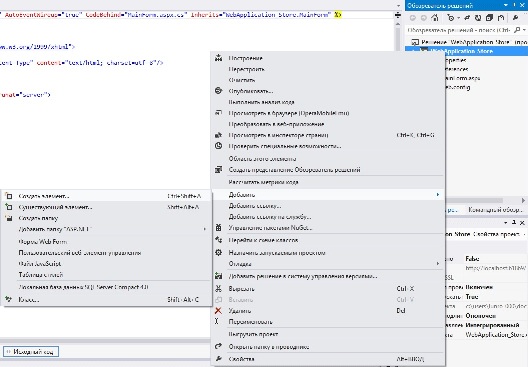Select Web.config in Solution Explorer tree
The width and height of the screenshot is (528, 367).
point(458,87)
